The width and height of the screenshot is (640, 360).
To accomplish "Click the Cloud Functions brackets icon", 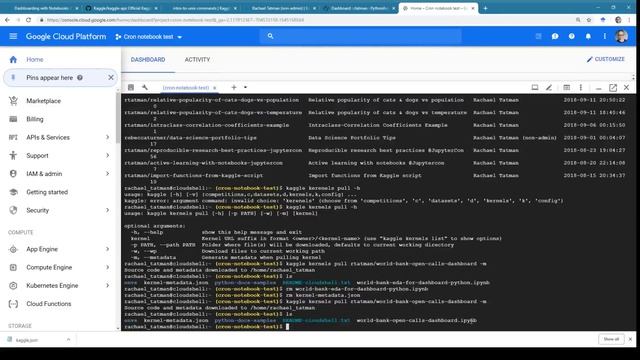I will point(13,304).
